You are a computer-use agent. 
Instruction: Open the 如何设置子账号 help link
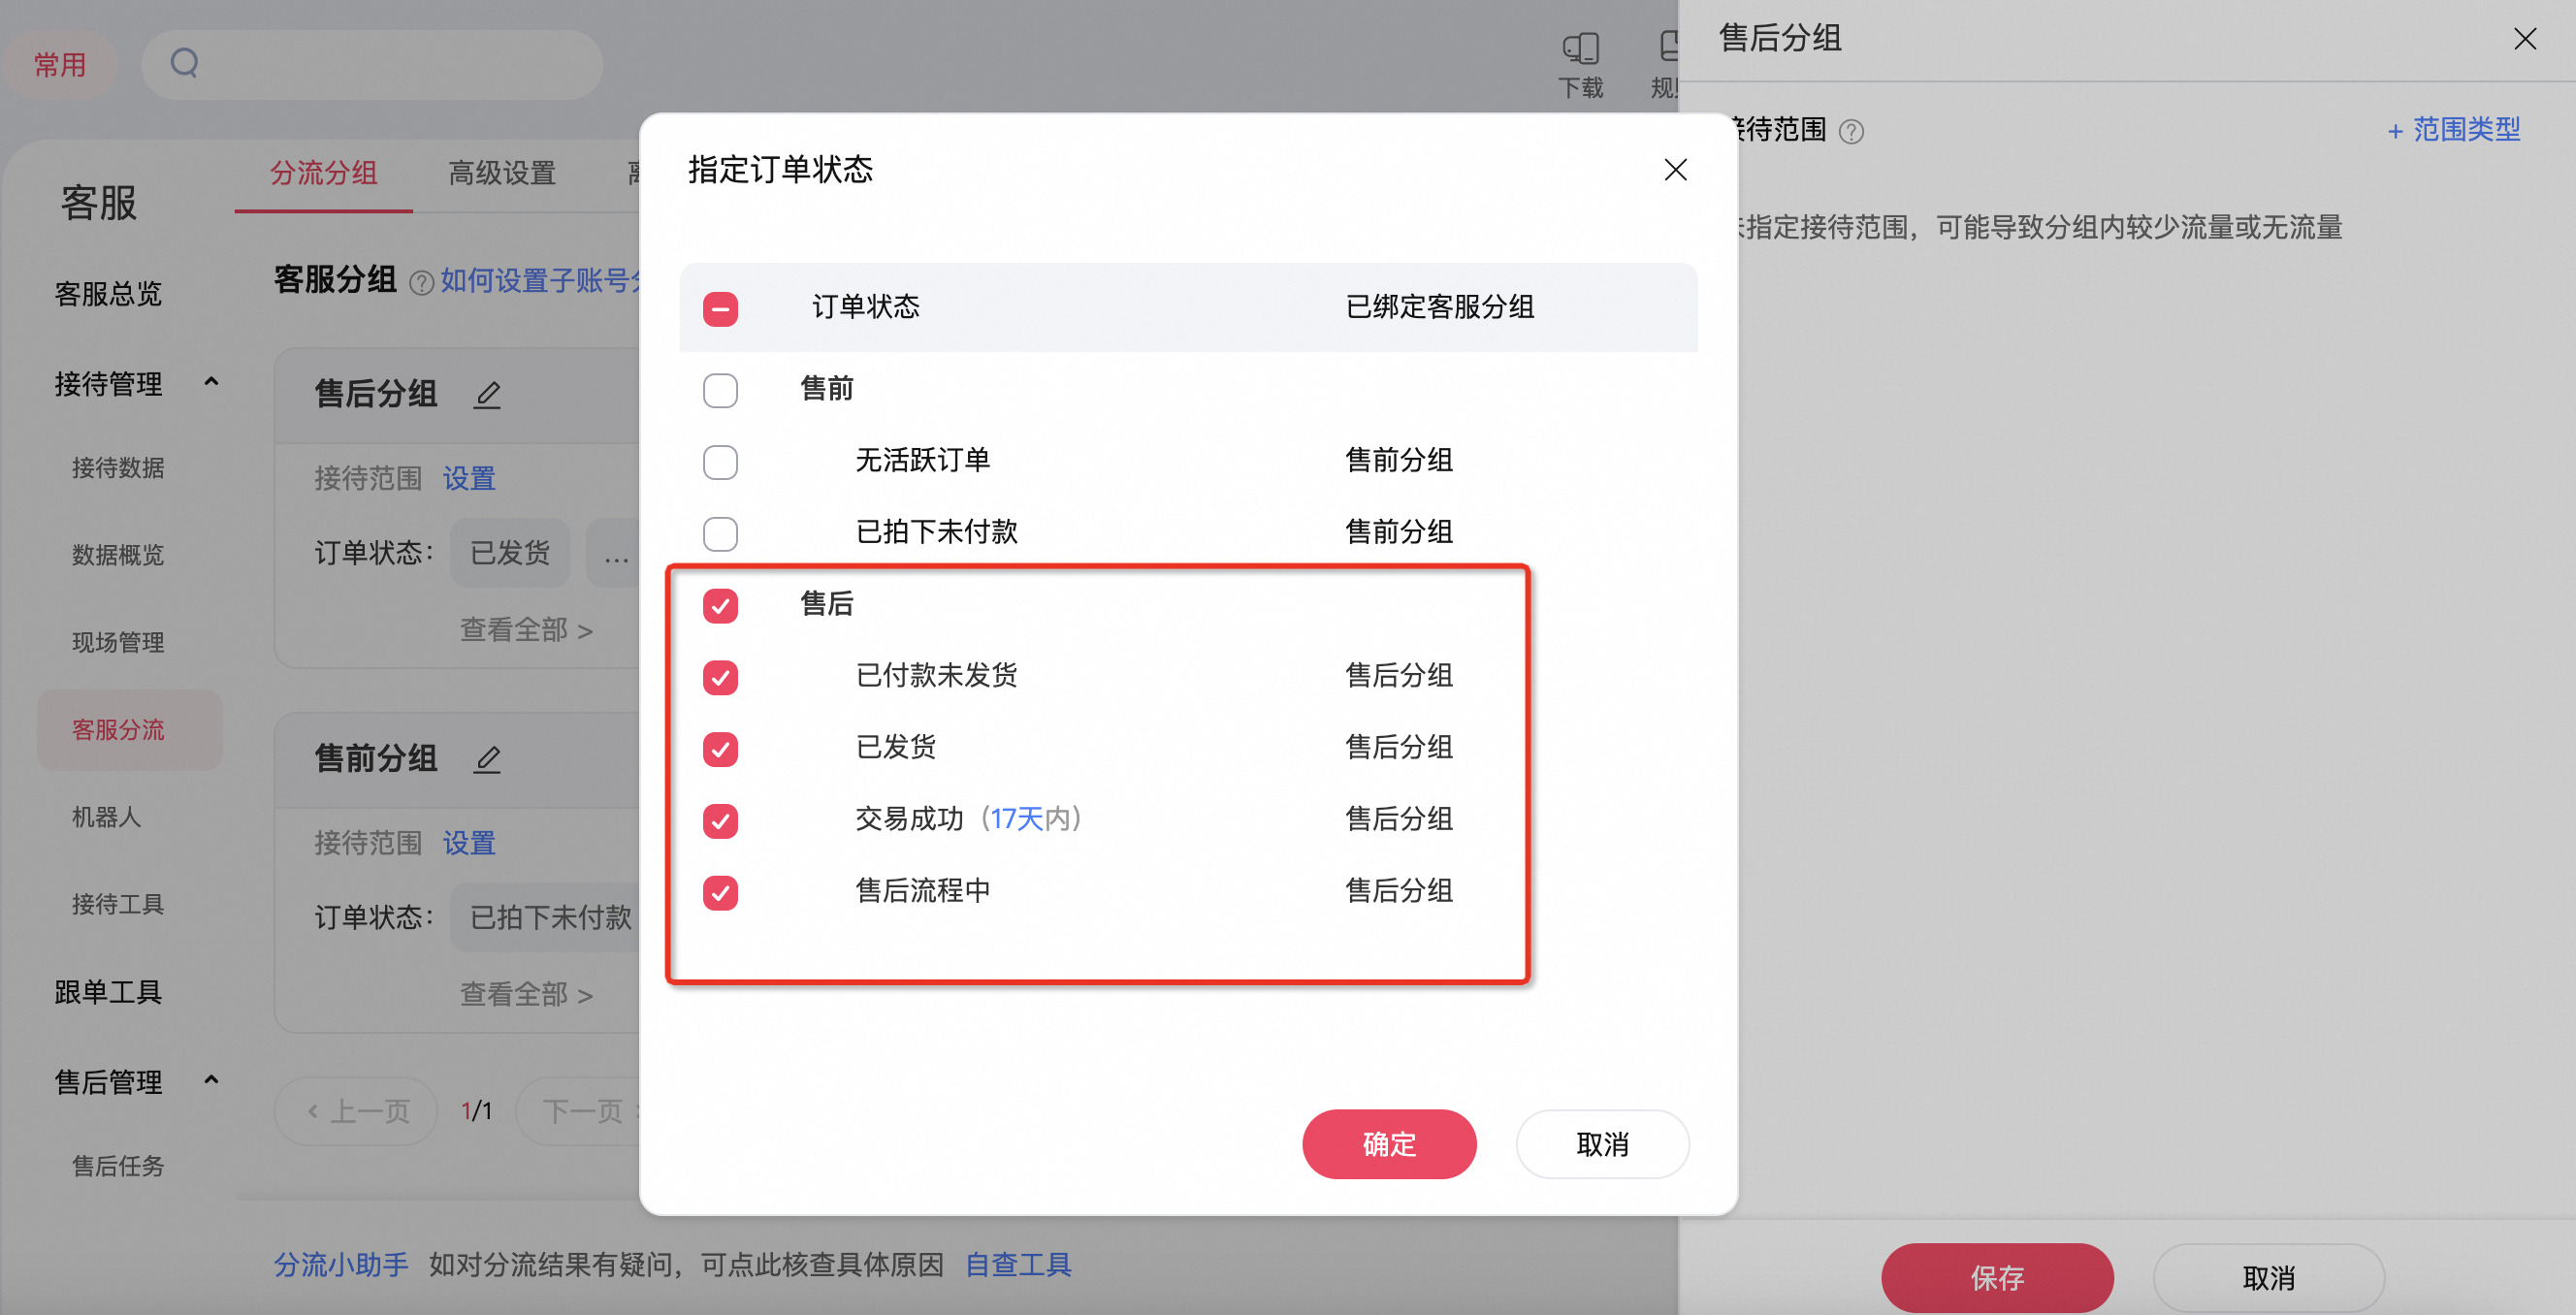tap(540, 281)
